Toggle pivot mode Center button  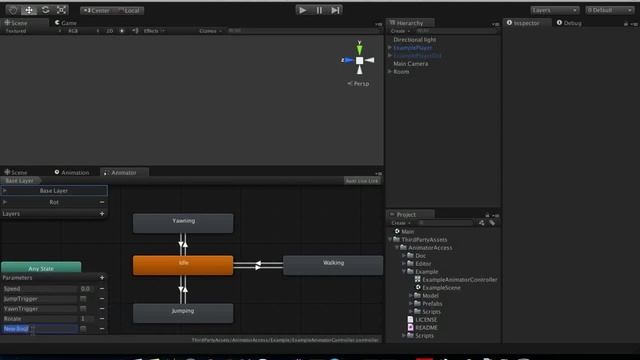coord(96,11)
